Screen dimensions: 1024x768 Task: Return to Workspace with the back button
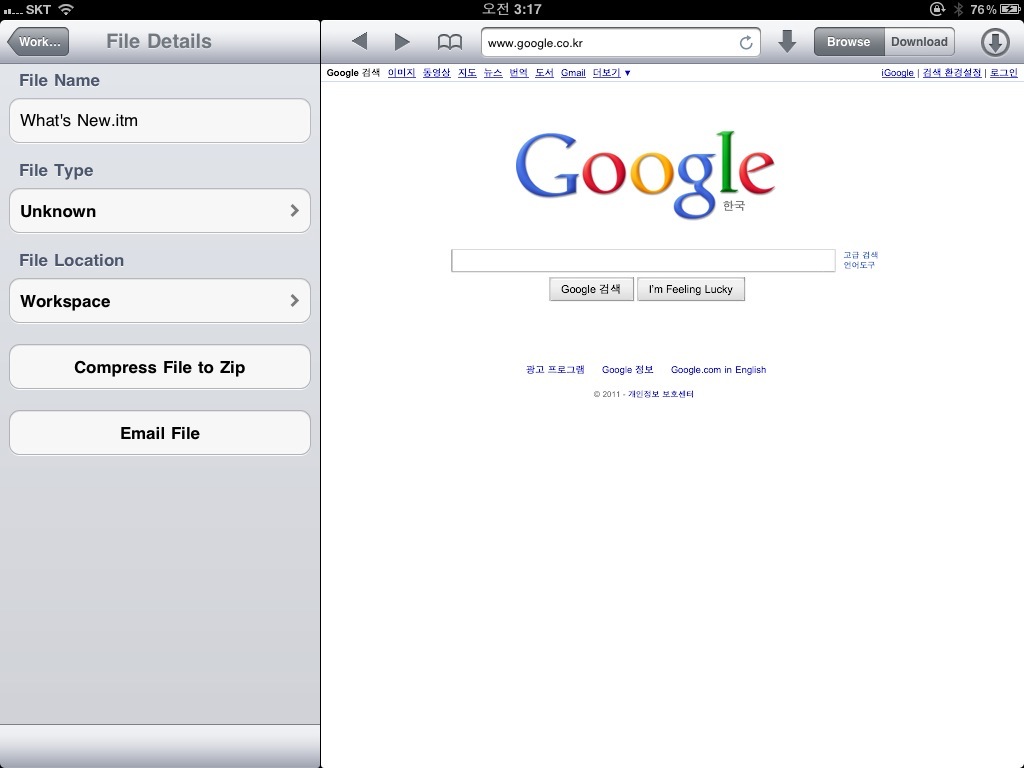point(38,42)
